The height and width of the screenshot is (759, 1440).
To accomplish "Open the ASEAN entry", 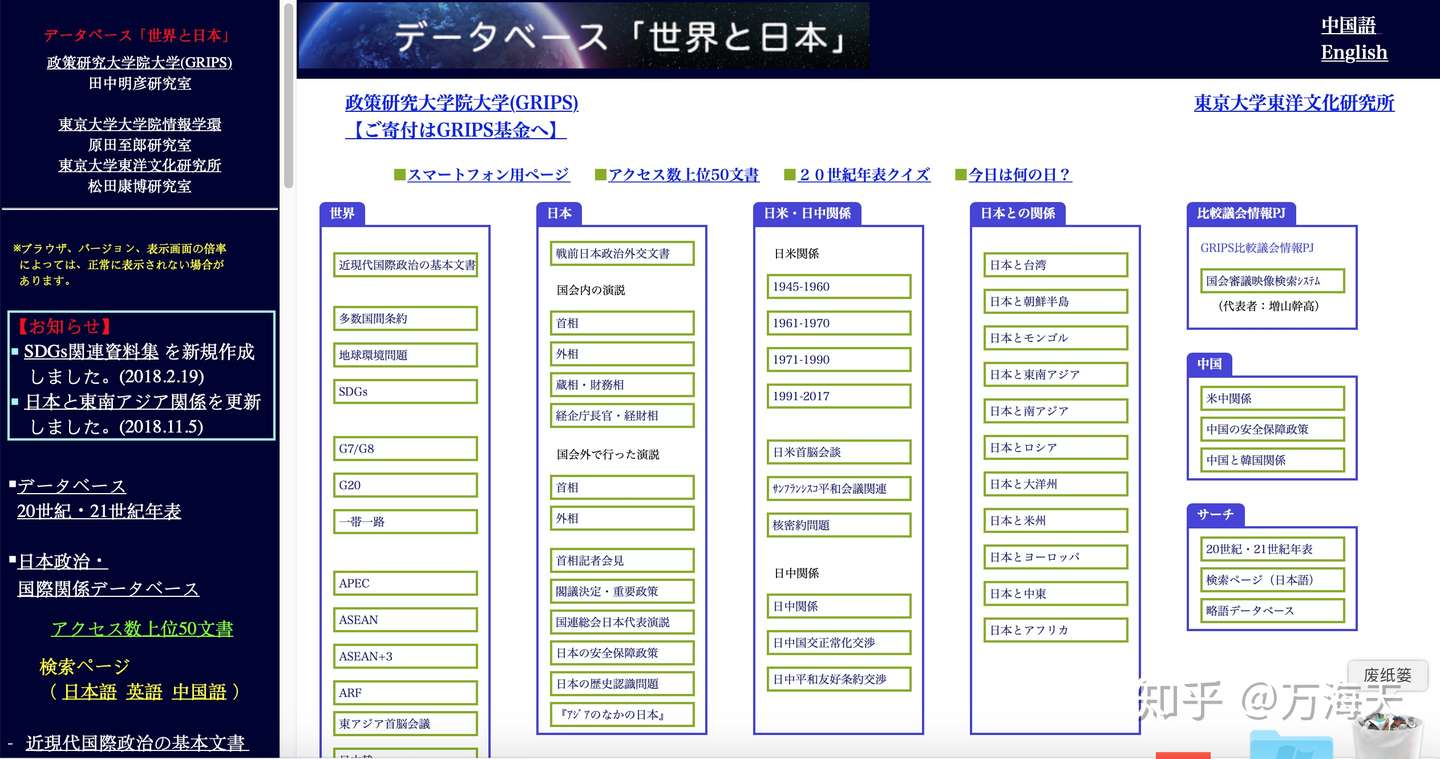I will 405,620.
